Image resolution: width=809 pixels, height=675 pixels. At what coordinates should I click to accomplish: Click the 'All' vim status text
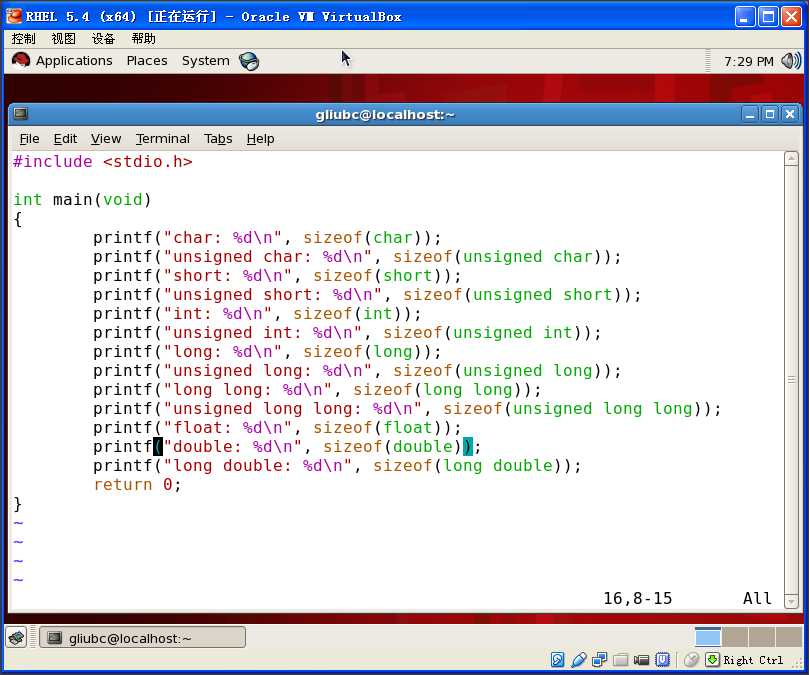click(x=757, y=598)
